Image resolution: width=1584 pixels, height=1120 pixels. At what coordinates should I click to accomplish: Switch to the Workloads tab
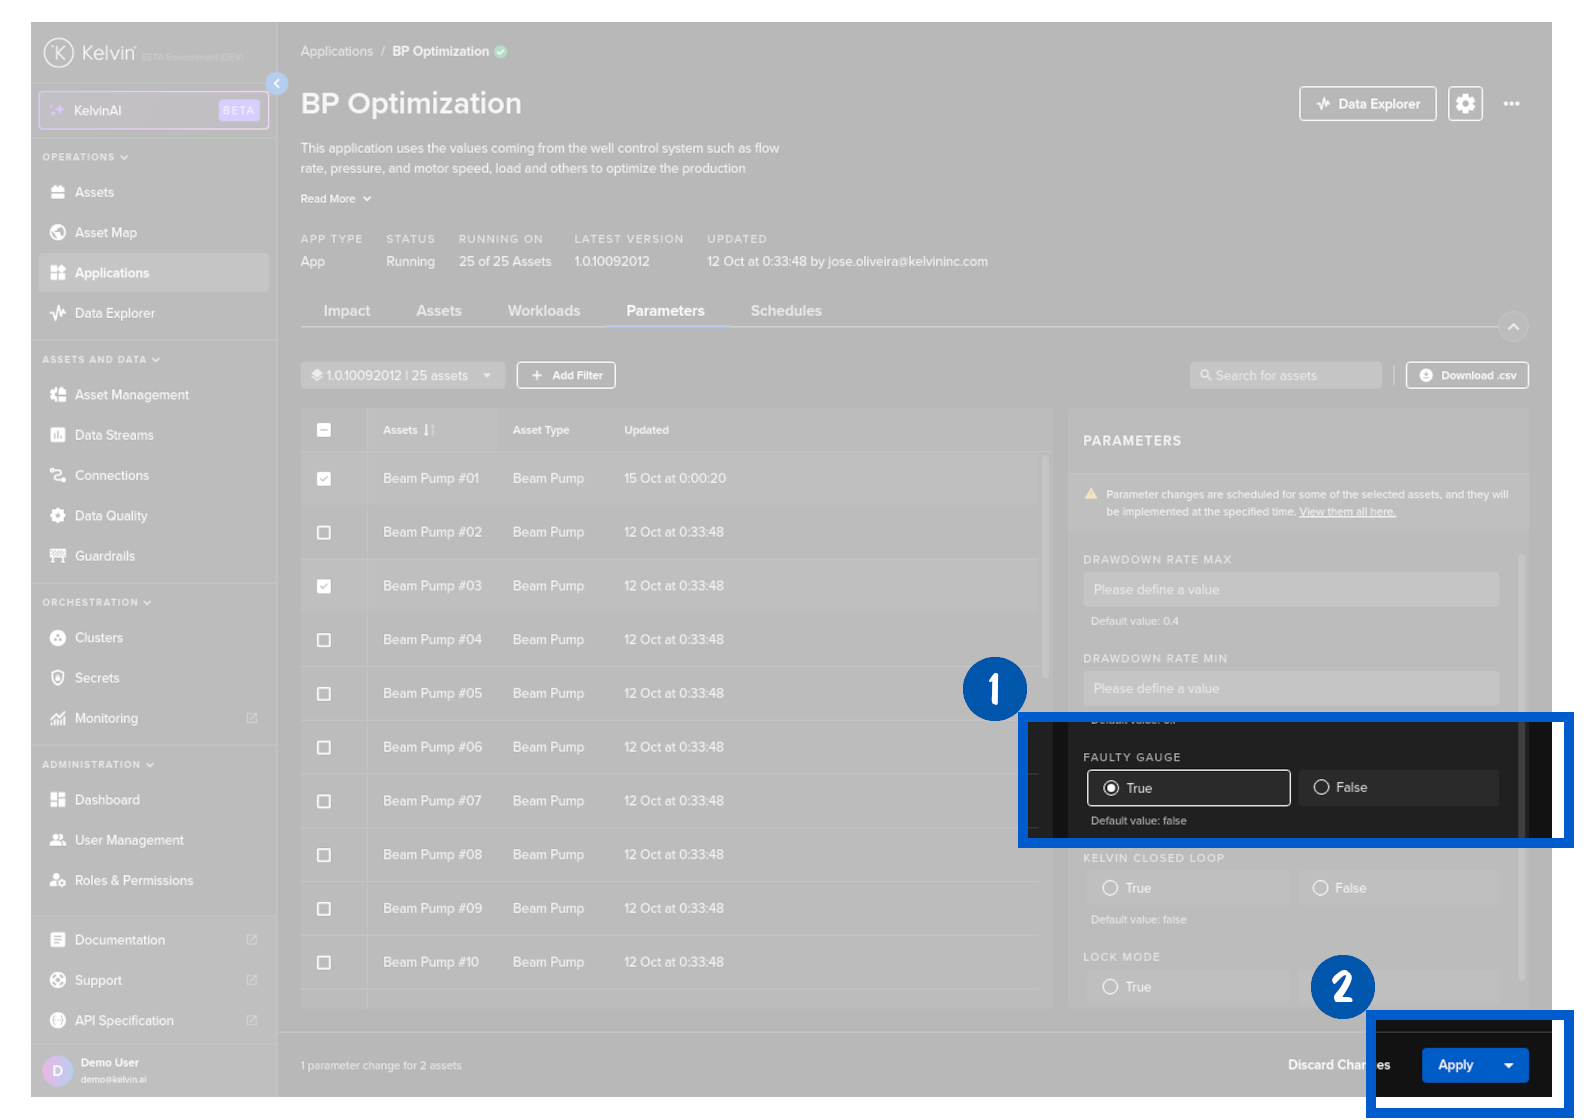coord(543,311)
